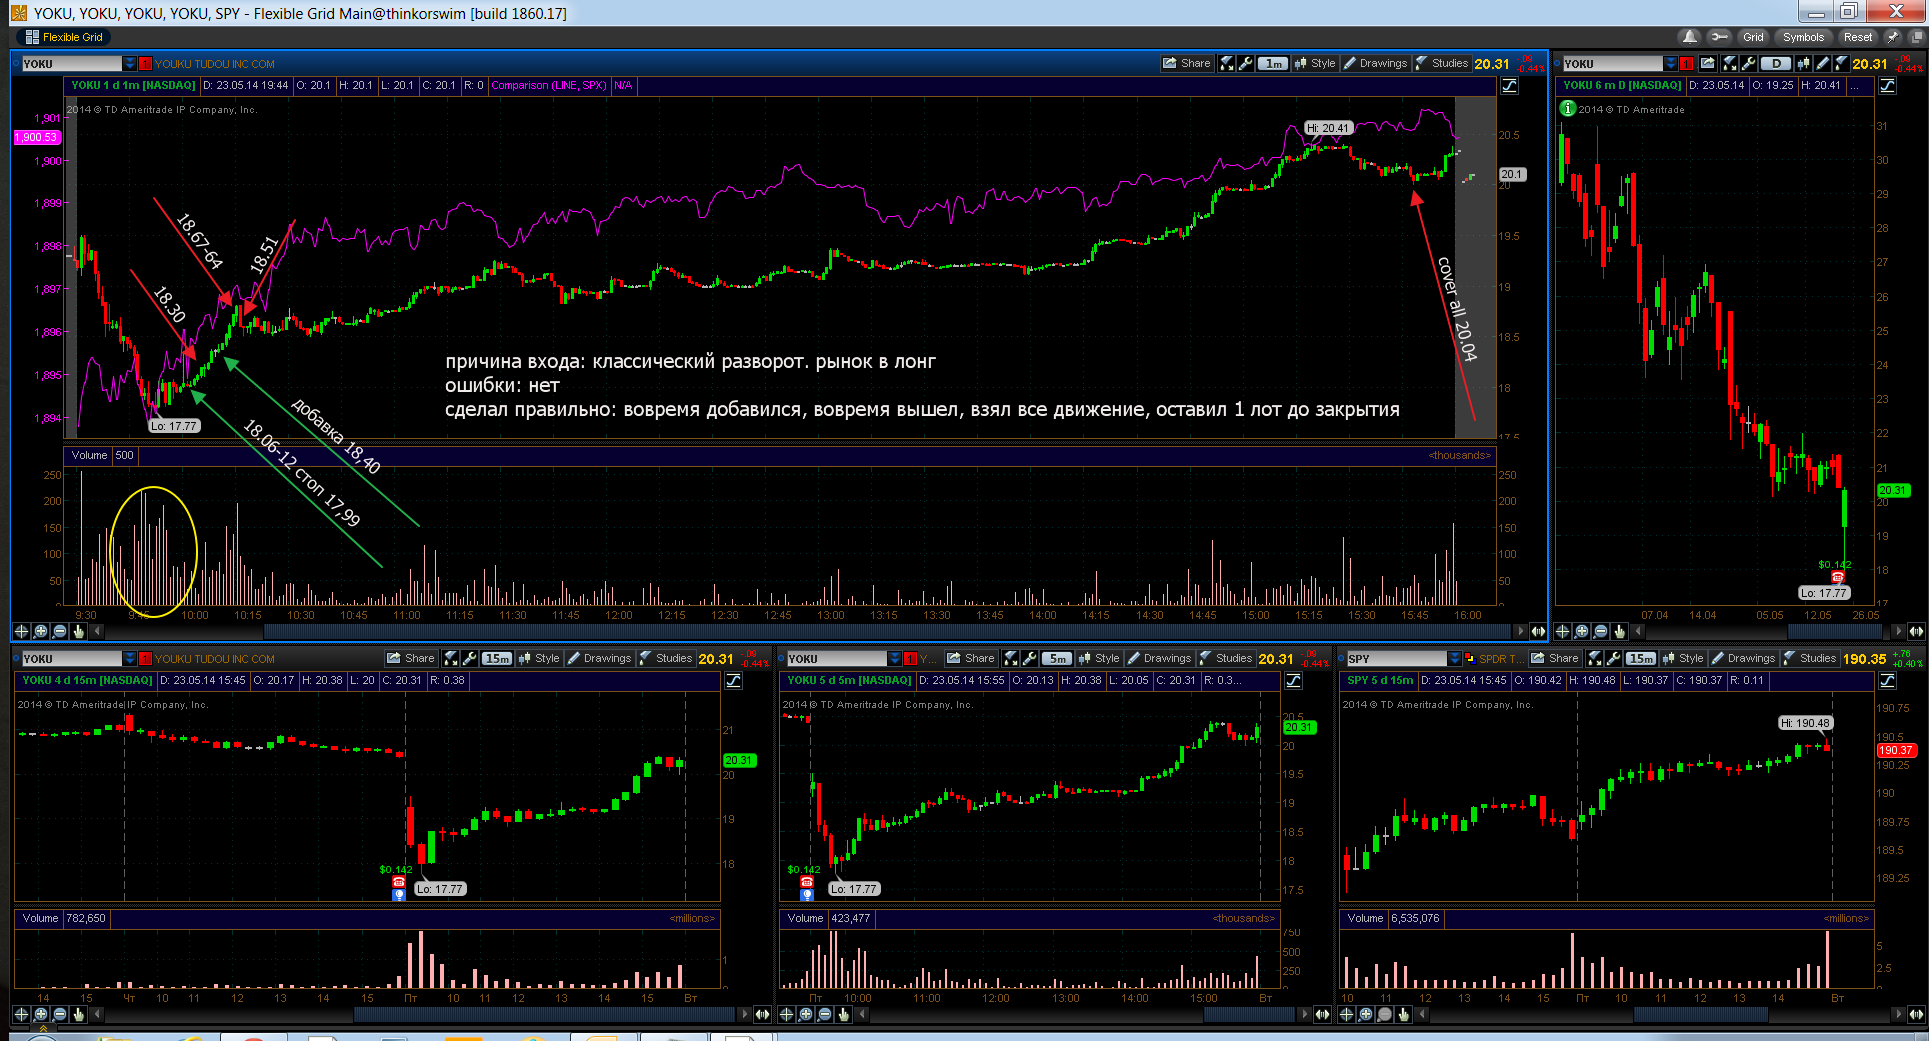Screen dimensions: 1929x1041
Task: Open Studies on the YOKU 15m chart
Action: pyautogui.click(x=666, y=658)
